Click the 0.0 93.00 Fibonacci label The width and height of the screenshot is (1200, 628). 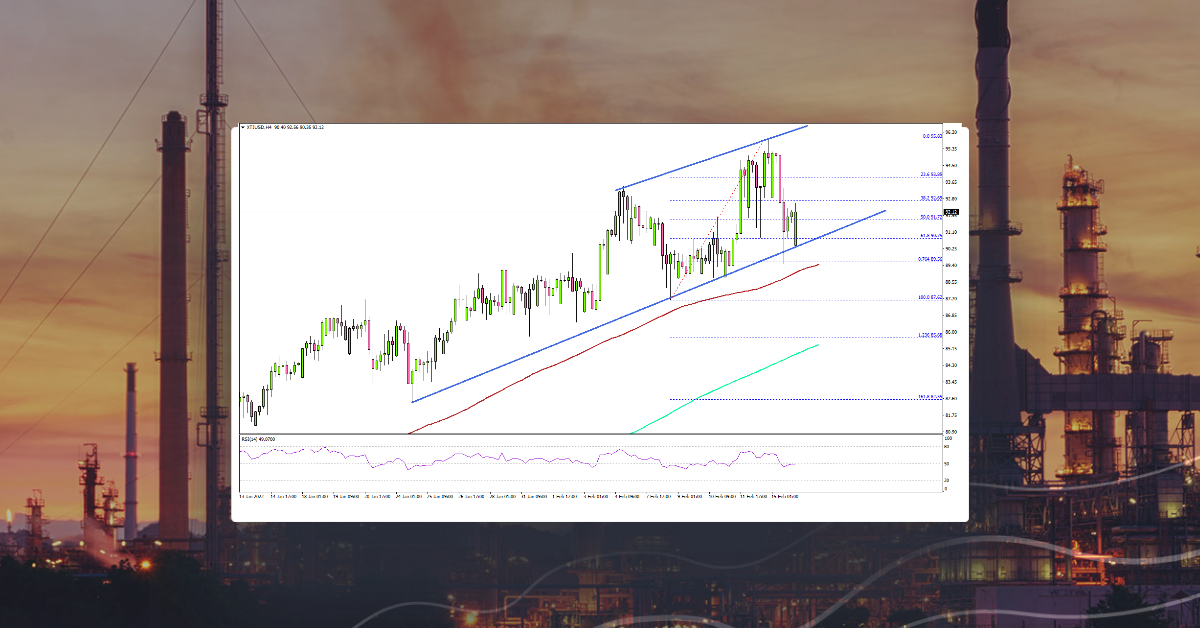tap(931, 136)
